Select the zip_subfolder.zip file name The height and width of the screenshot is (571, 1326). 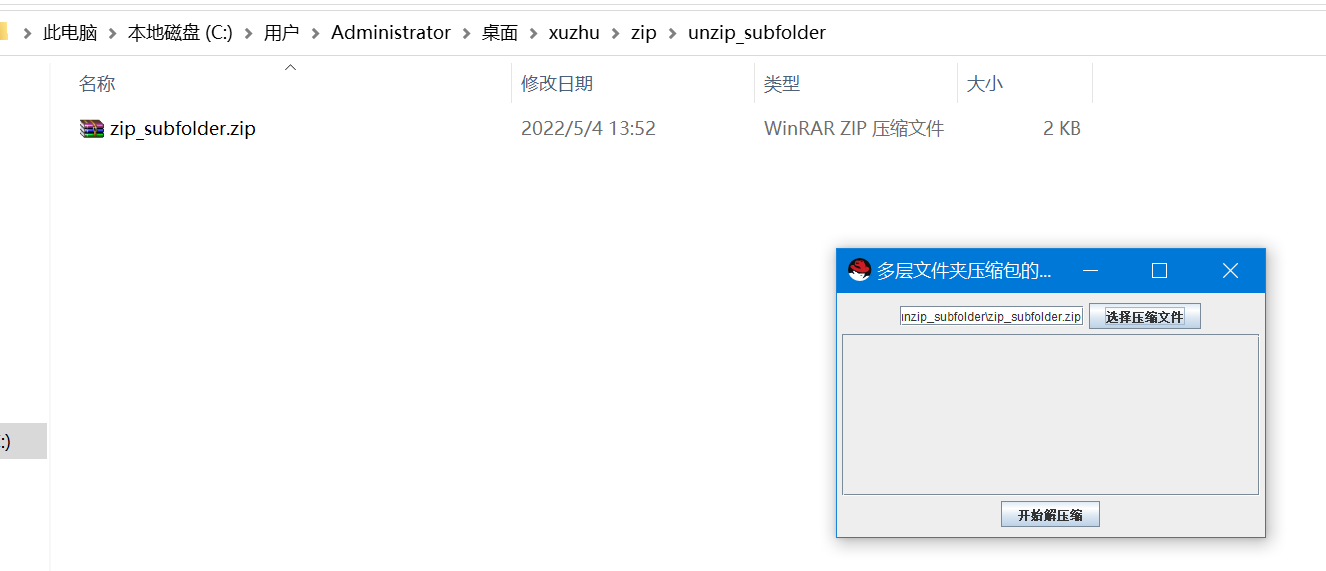(183, 129)
